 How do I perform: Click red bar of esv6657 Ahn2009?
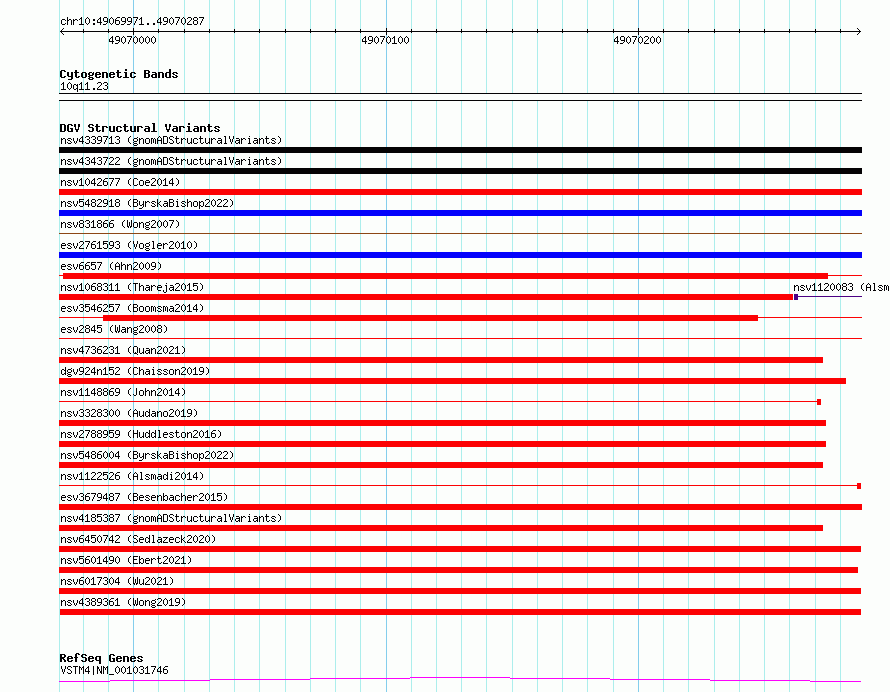pyautogui.click(x=445, y=276)
